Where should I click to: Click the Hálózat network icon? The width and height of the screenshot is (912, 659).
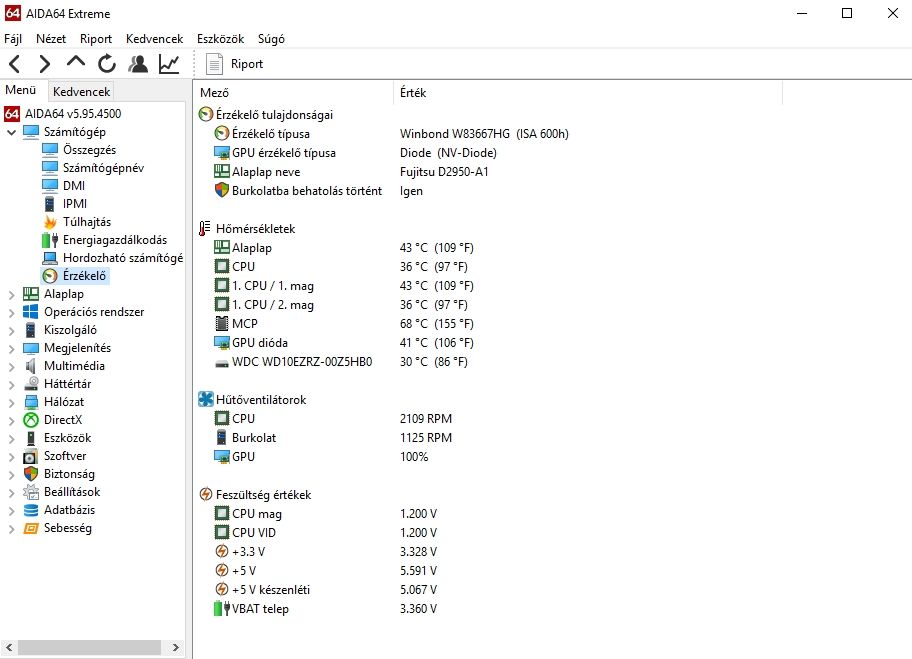pyautogui.click(x=30, y=402)
